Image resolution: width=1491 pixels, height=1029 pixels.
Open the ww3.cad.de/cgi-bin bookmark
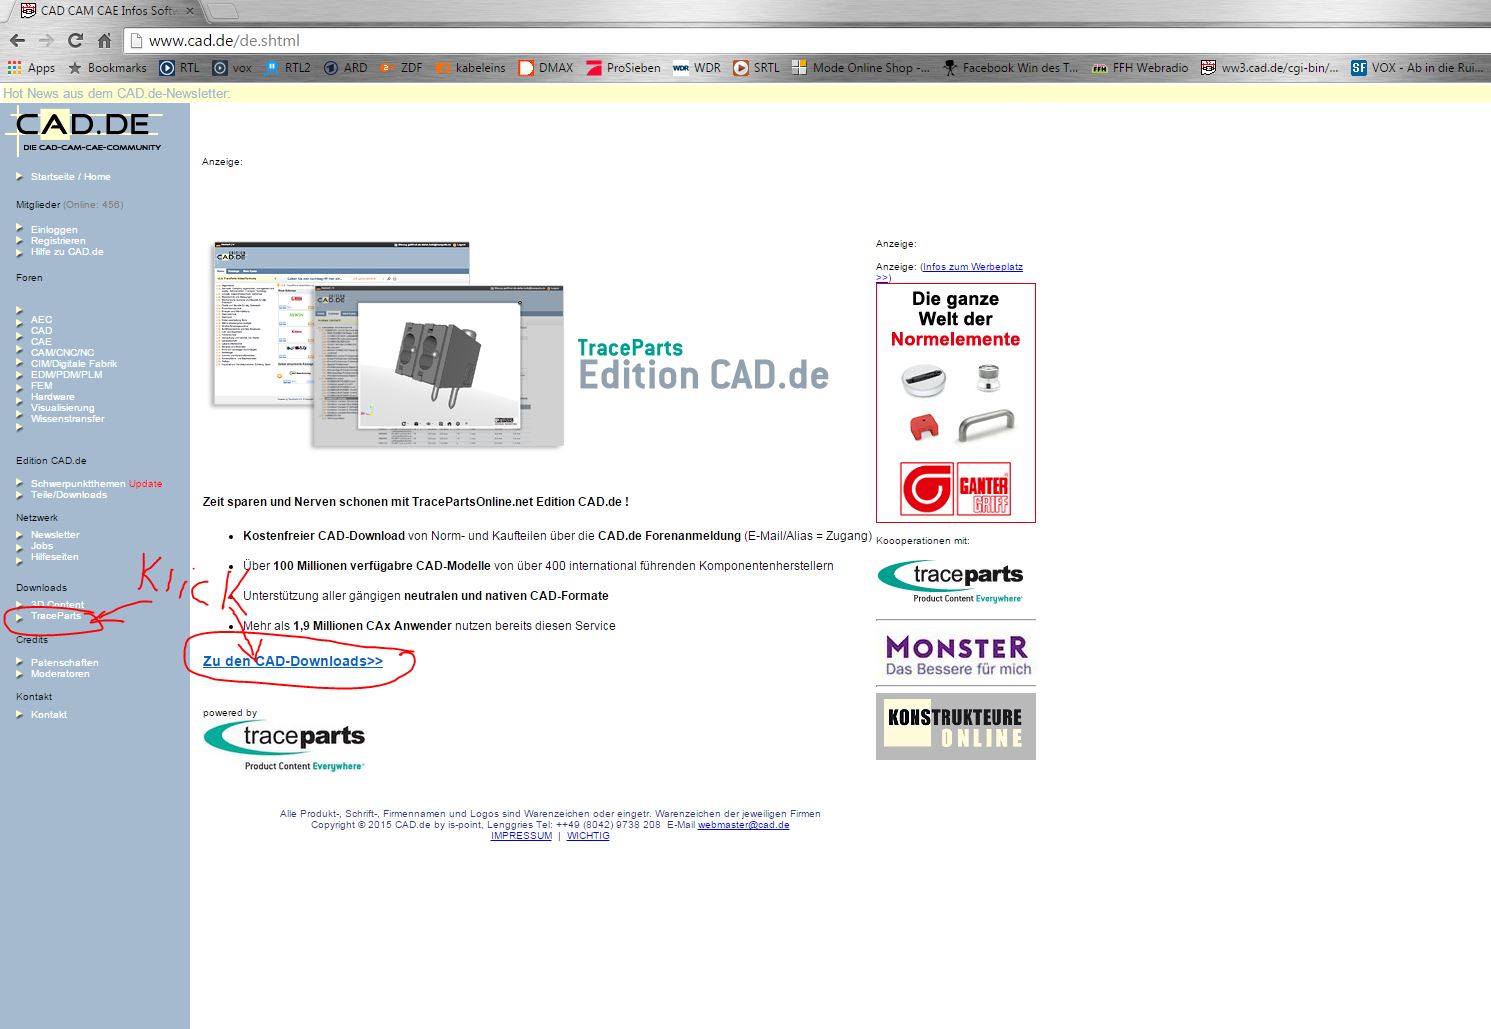click(1270, 68)
